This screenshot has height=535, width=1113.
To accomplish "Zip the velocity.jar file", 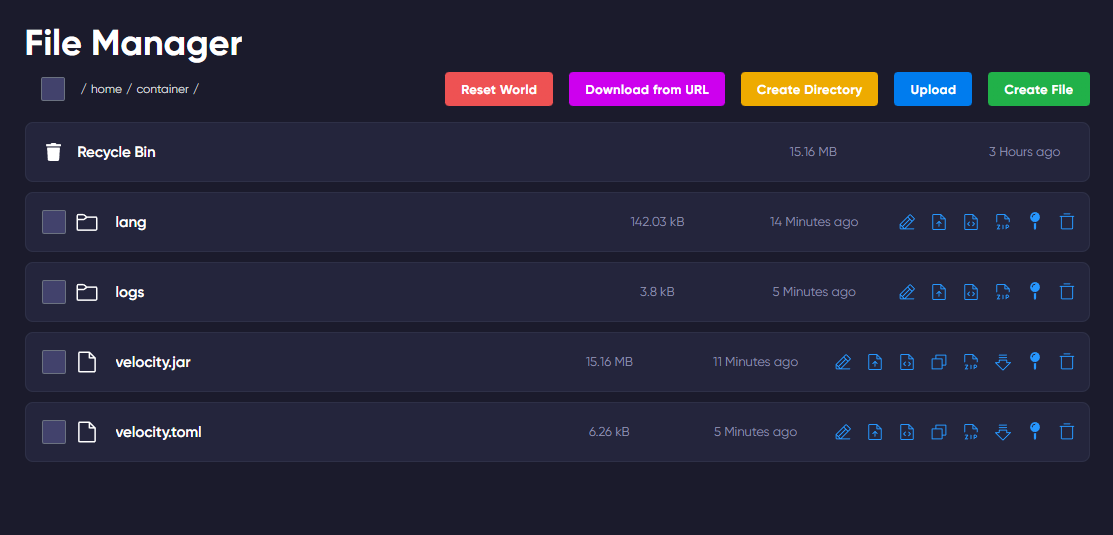I will click(971, 362).
